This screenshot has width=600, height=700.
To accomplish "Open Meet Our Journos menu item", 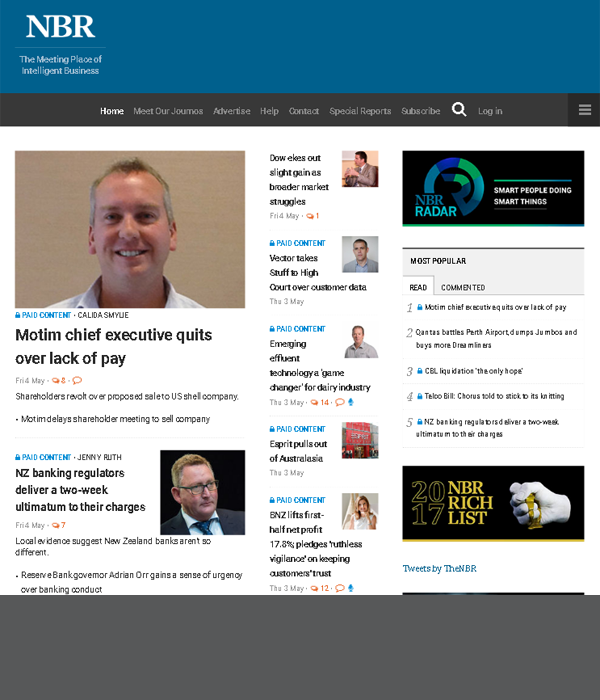I will coord(168,111).
